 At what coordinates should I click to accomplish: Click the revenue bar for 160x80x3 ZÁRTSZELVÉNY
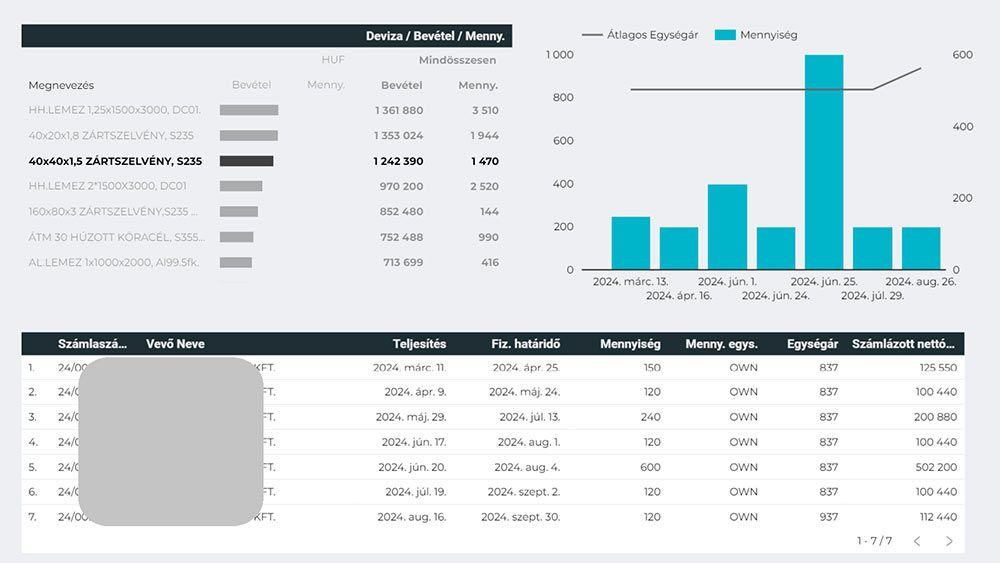pyautogui.click(x=238, y=212)
